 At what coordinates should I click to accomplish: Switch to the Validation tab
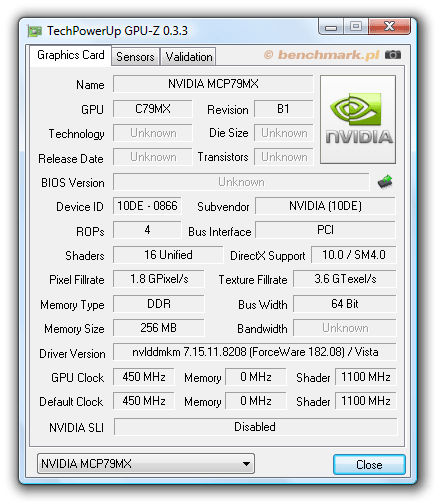point(189,57)
